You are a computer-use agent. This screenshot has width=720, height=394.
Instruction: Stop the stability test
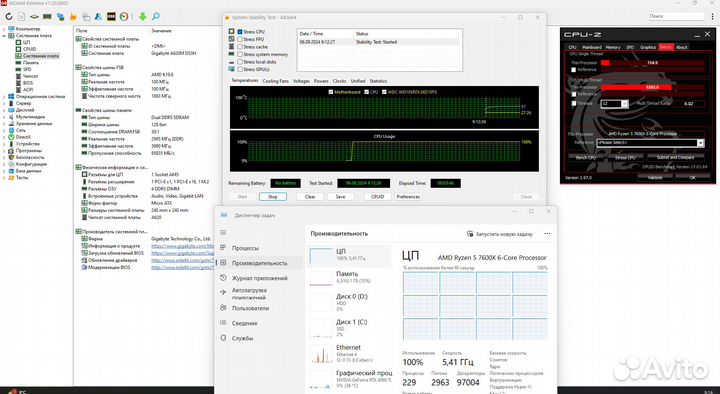[273, 197]
